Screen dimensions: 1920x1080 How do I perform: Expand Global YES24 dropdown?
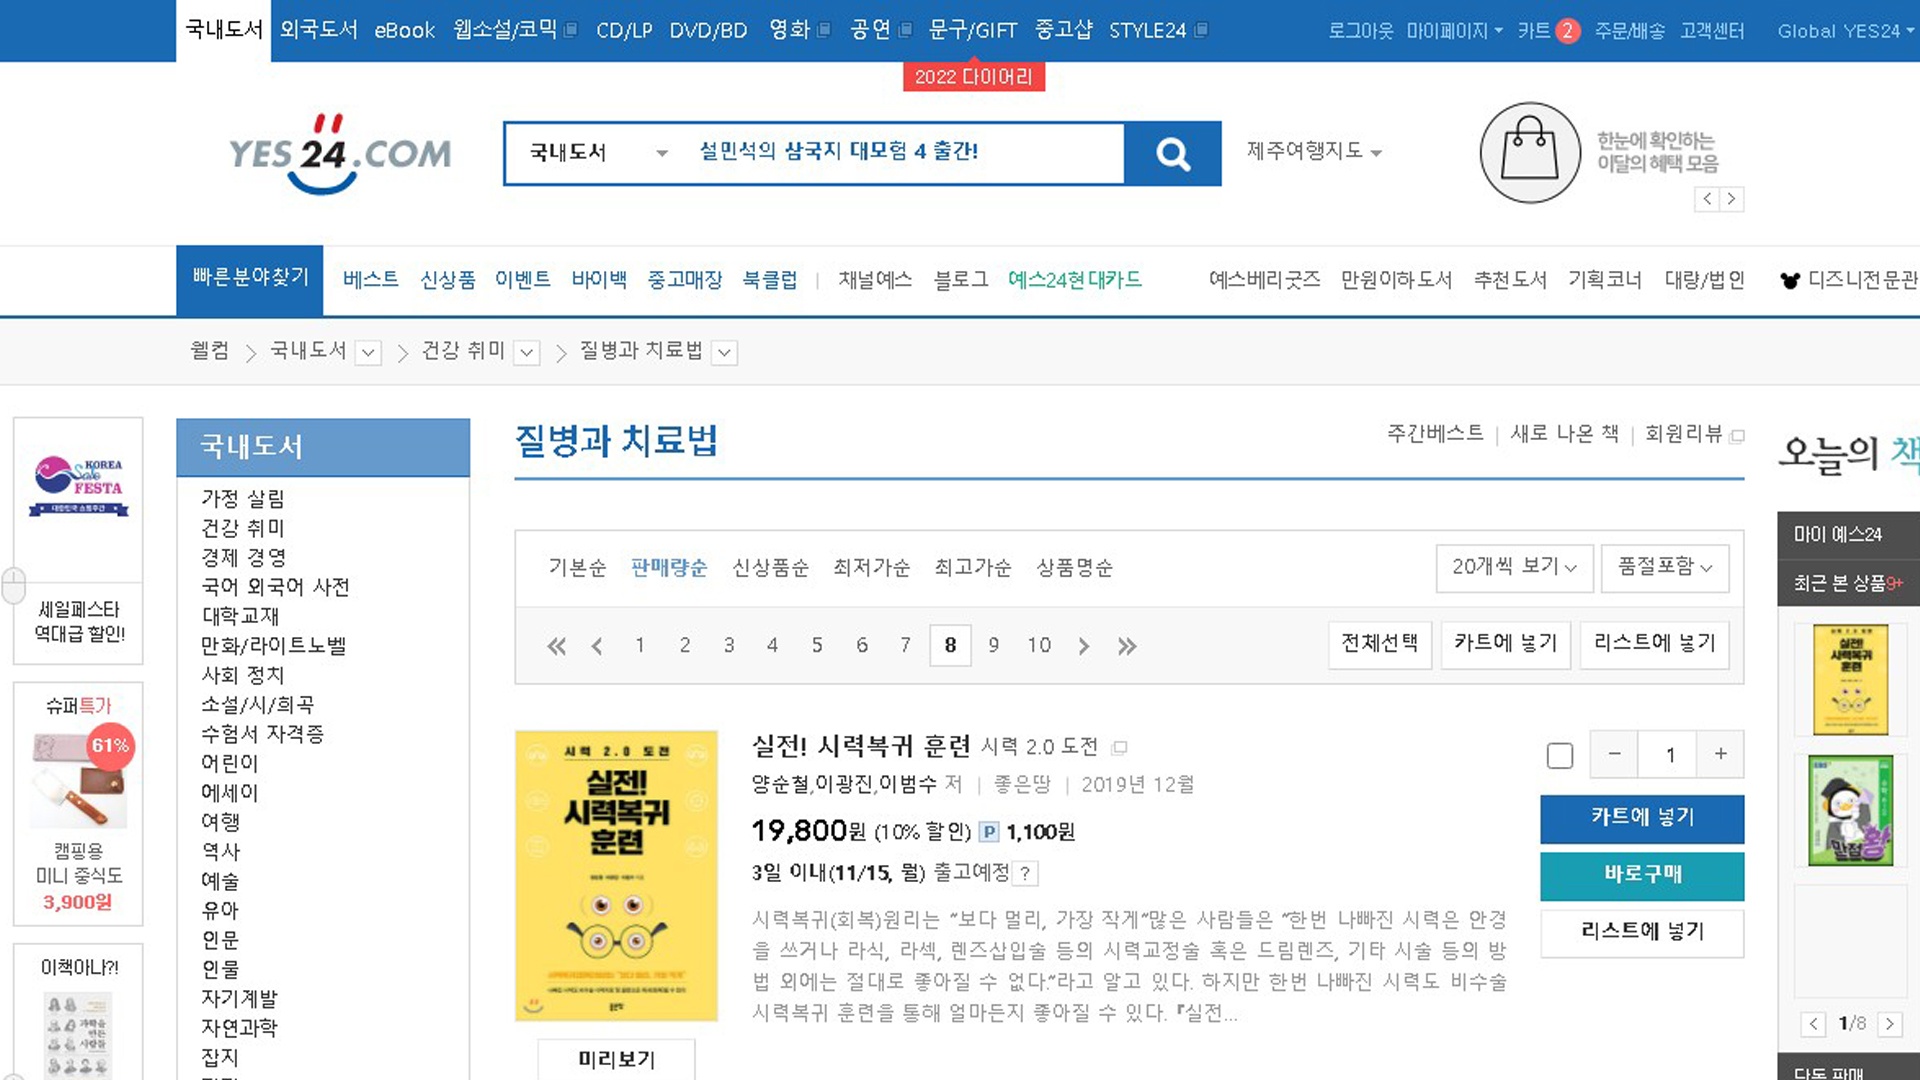point(1845,31)
